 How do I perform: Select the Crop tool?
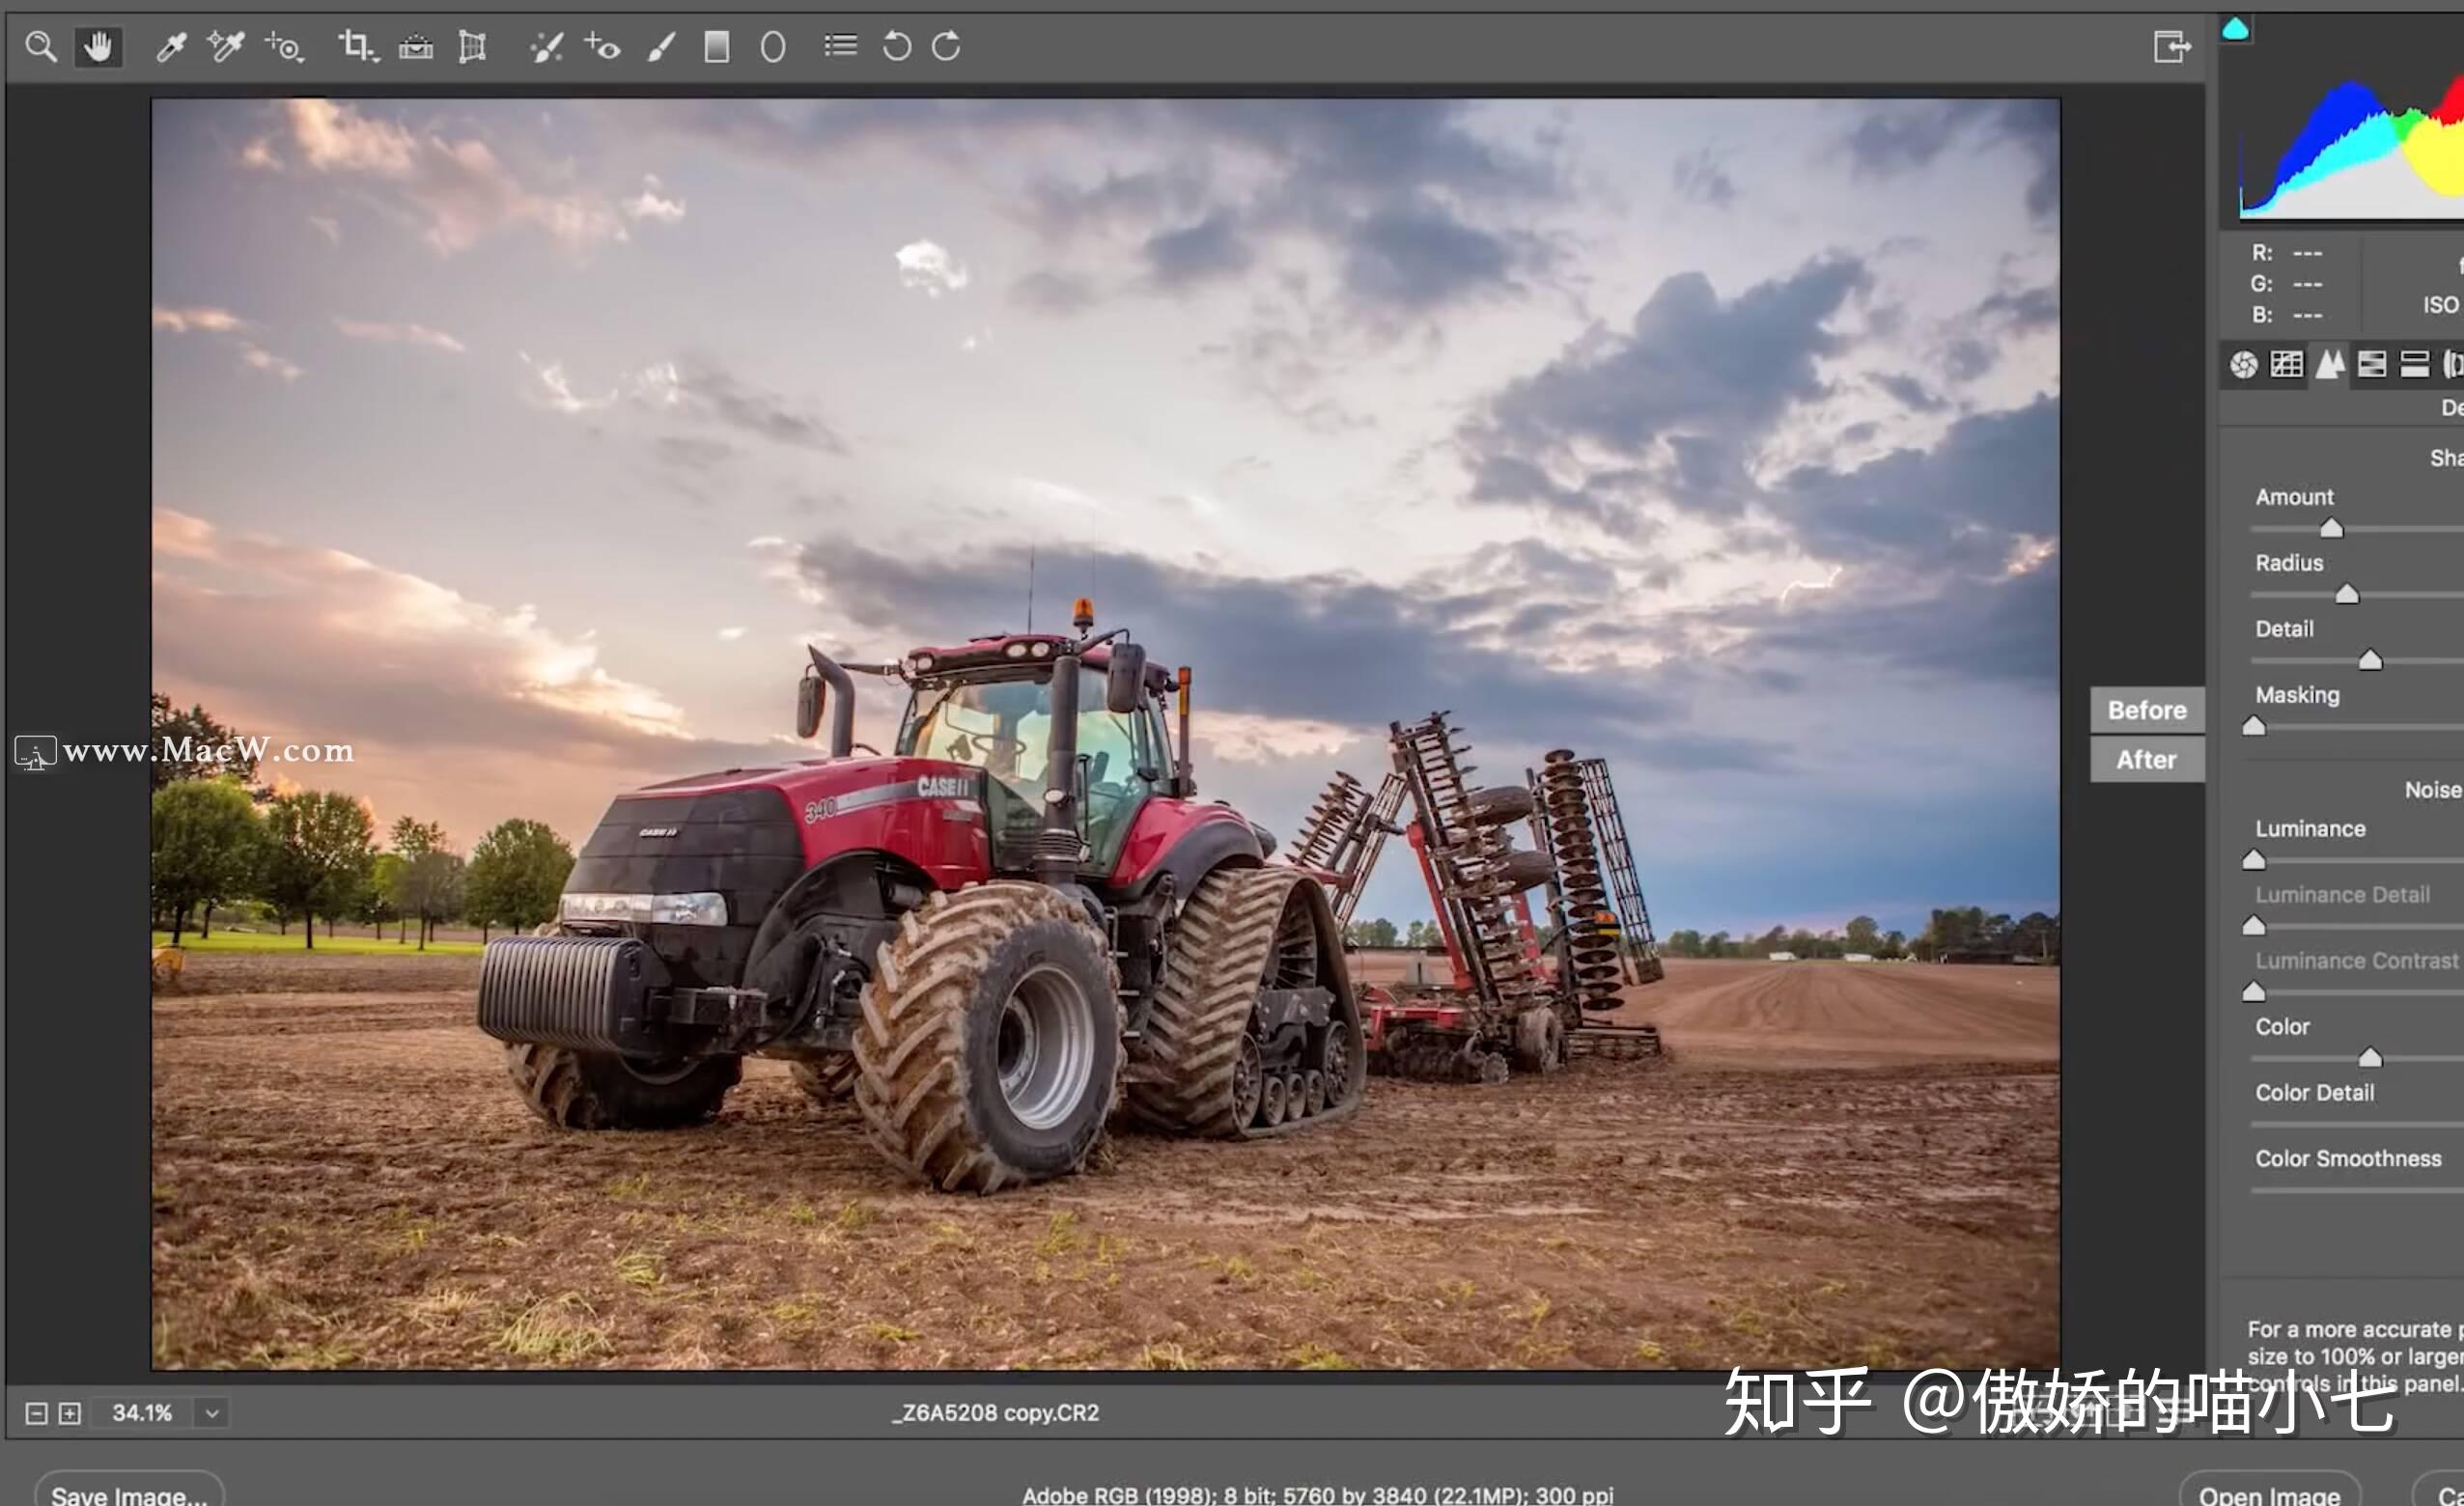click(x=354, y=46)
